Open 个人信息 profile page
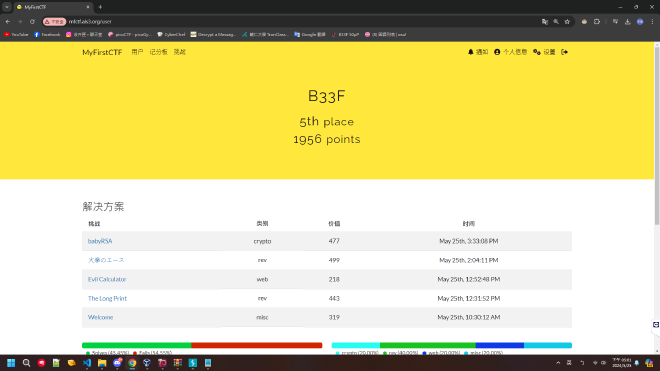 510,52
